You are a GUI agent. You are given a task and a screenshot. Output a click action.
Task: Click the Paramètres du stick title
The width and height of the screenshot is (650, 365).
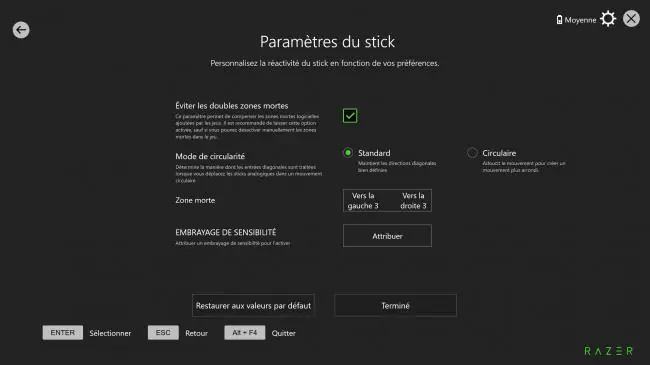tap(327, 42)
